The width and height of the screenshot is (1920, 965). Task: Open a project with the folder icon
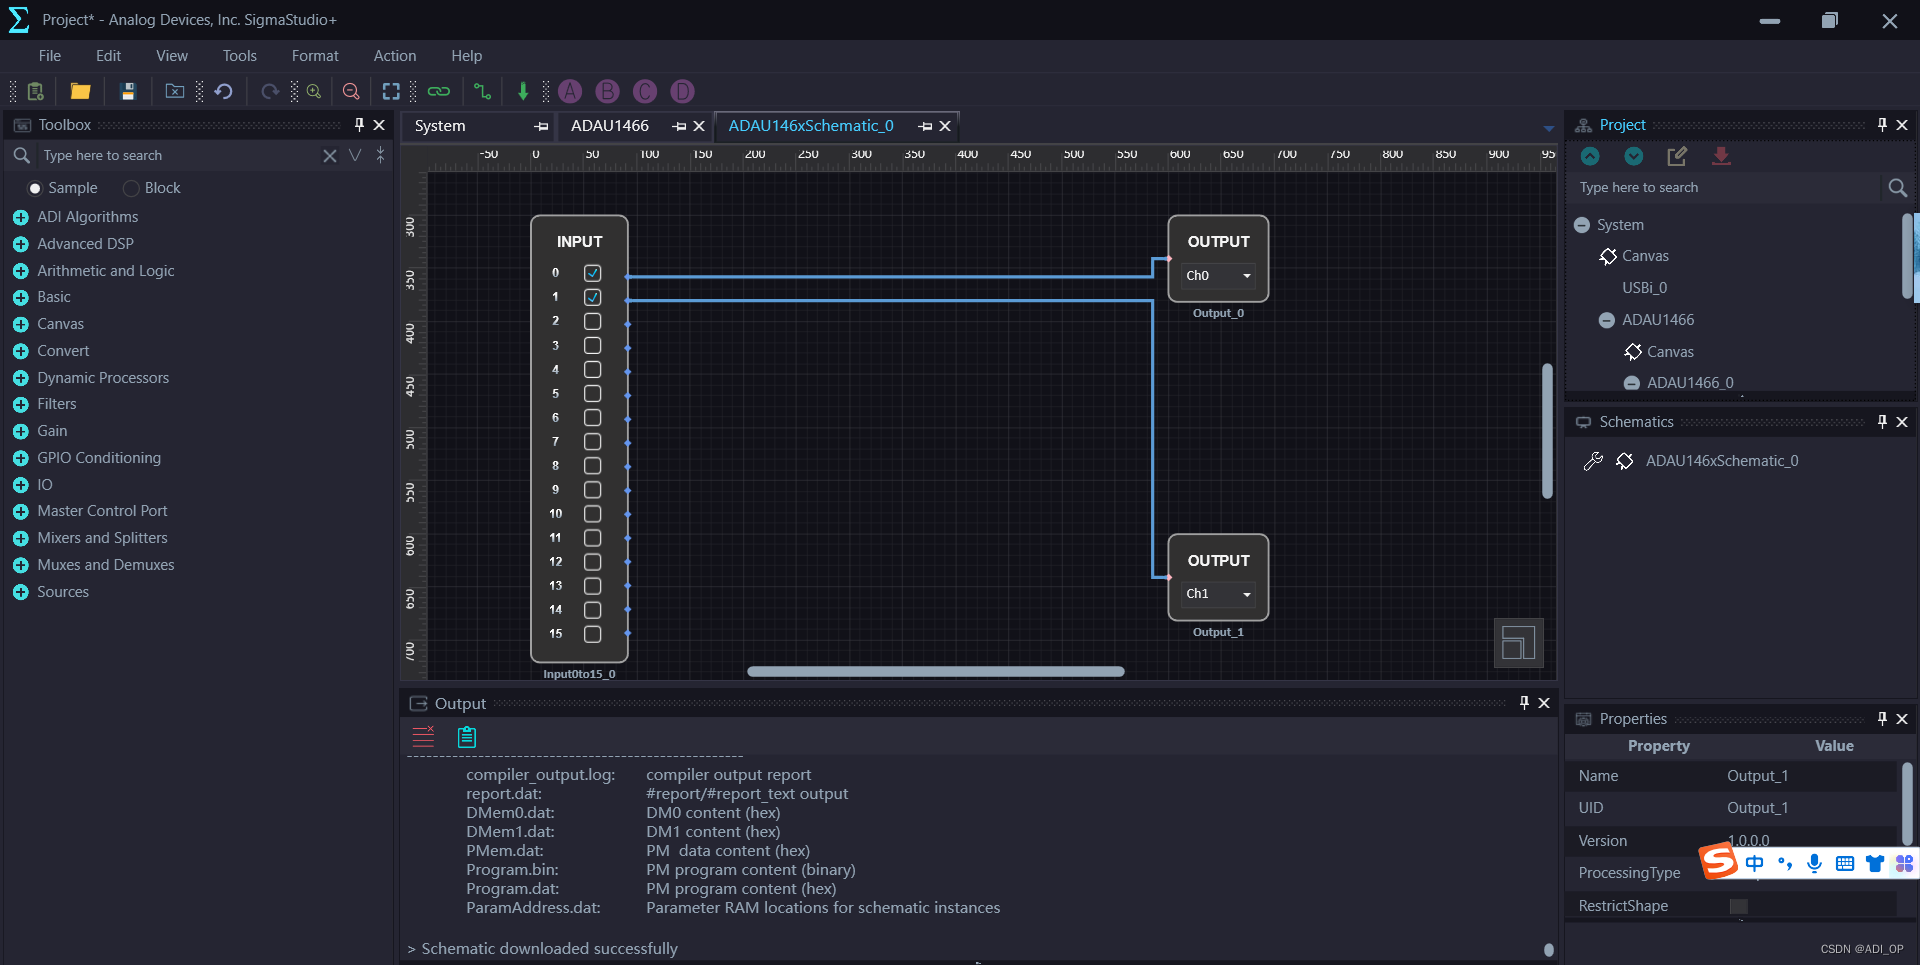[80, 91]
